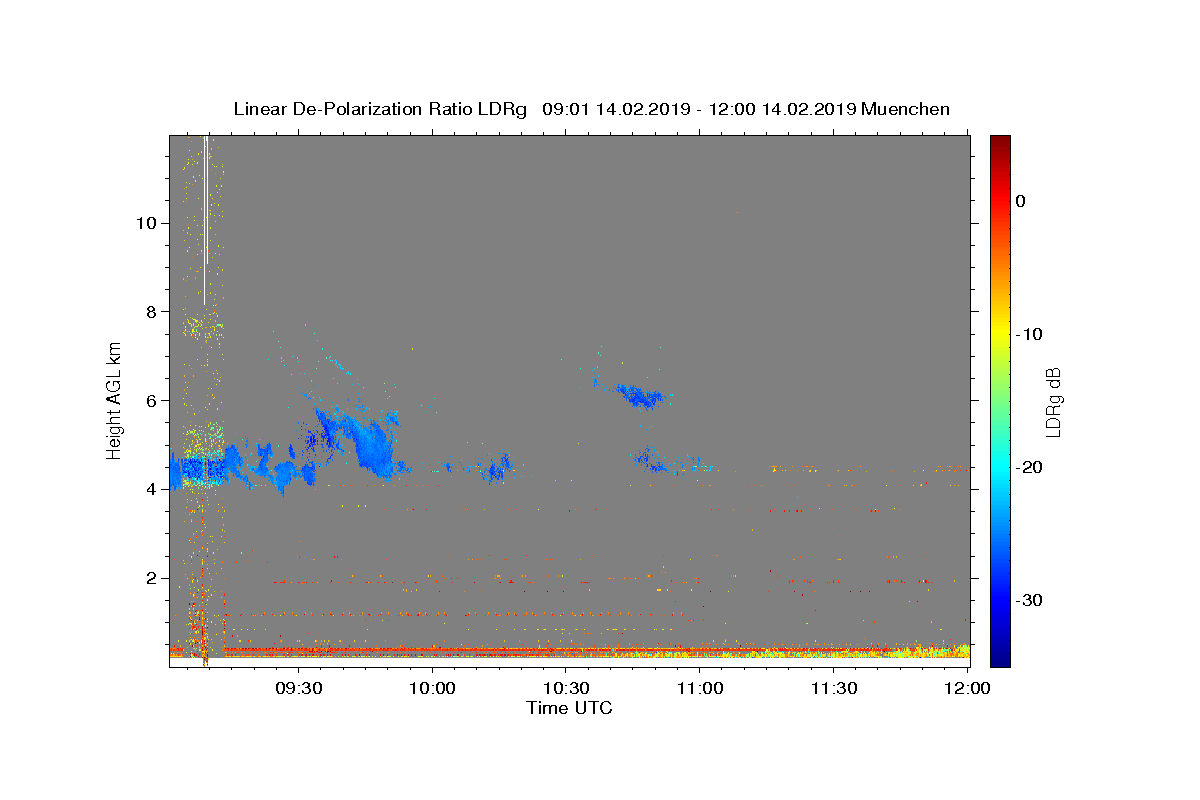Image resolution: width=1200 pixels, height=800 pixels.
Task: Click the colorbar value -30
Action: 1030,600
